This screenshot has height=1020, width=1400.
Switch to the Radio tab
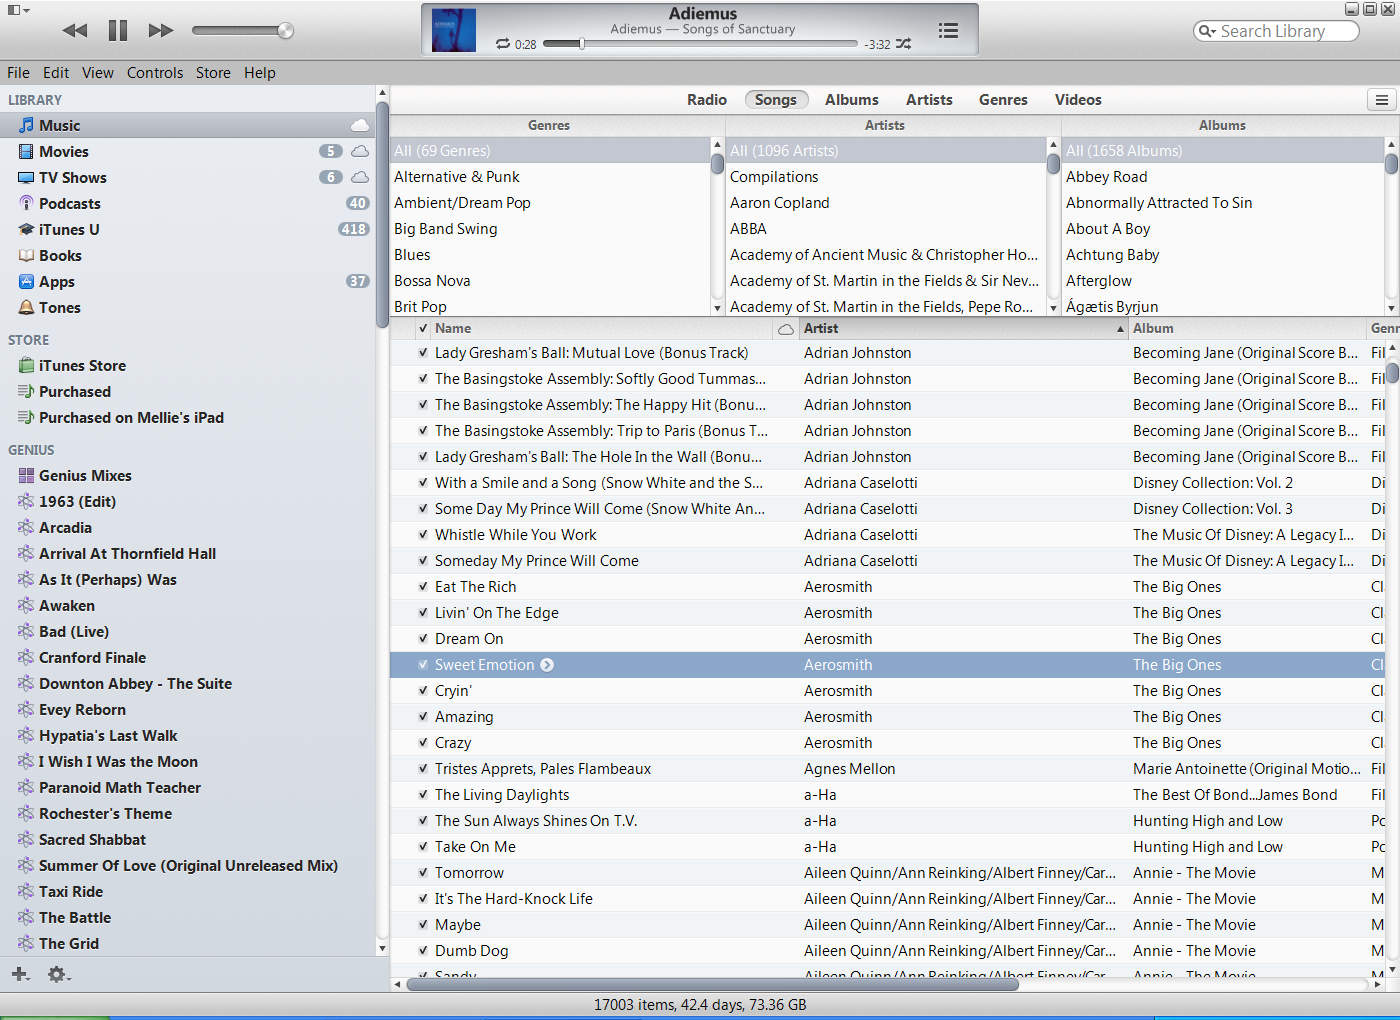[707, 100]
